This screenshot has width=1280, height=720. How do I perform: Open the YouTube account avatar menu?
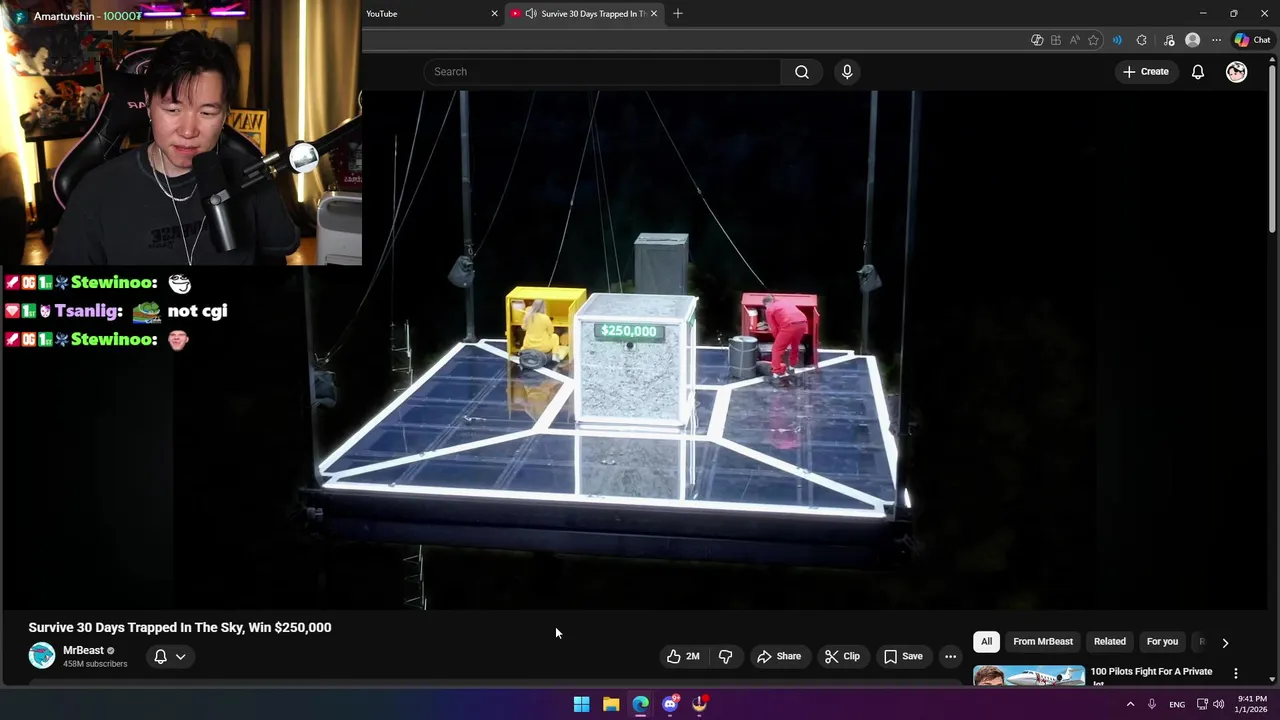click(1237, 72)
